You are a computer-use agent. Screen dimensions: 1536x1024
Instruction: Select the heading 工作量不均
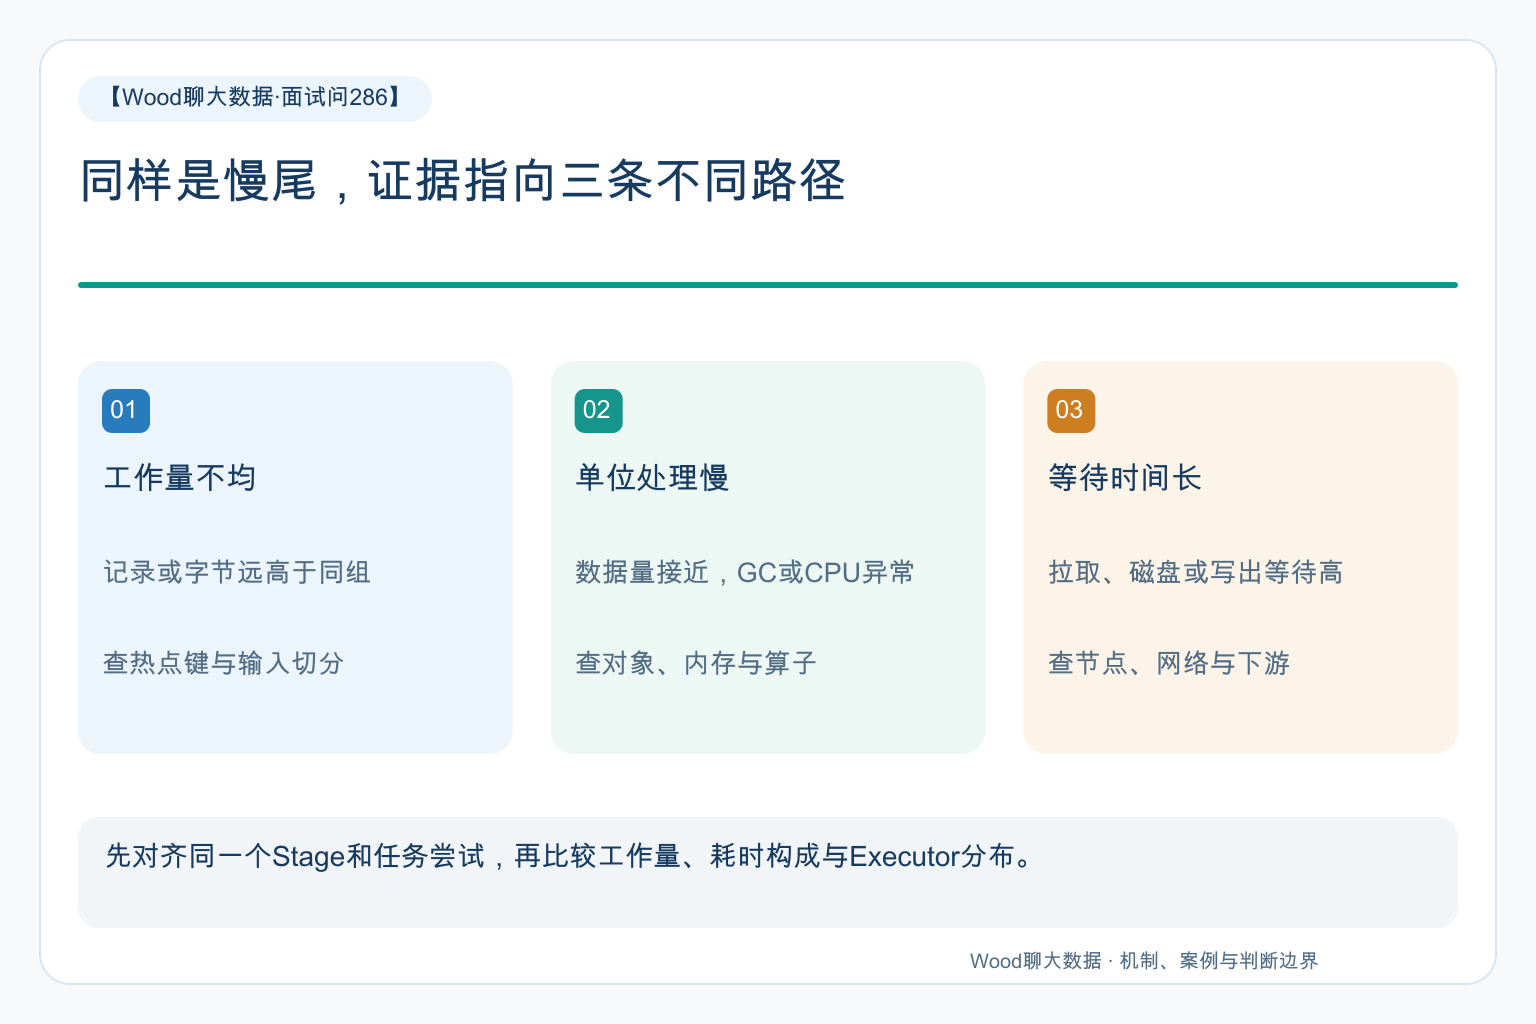[x=180, y=478]
